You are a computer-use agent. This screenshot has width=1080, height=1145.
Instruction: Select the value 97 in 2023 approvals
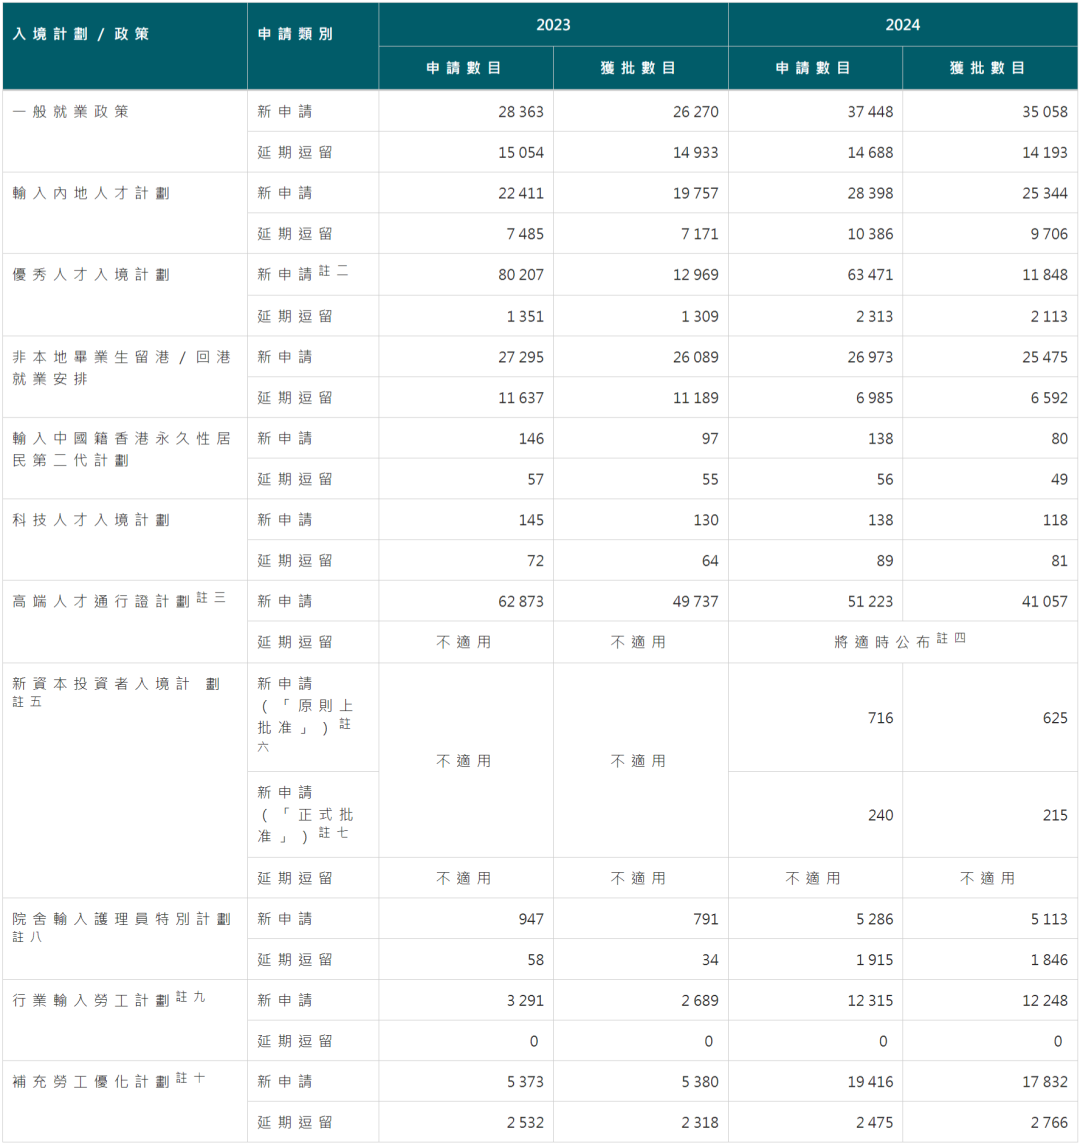pos(710,440)
